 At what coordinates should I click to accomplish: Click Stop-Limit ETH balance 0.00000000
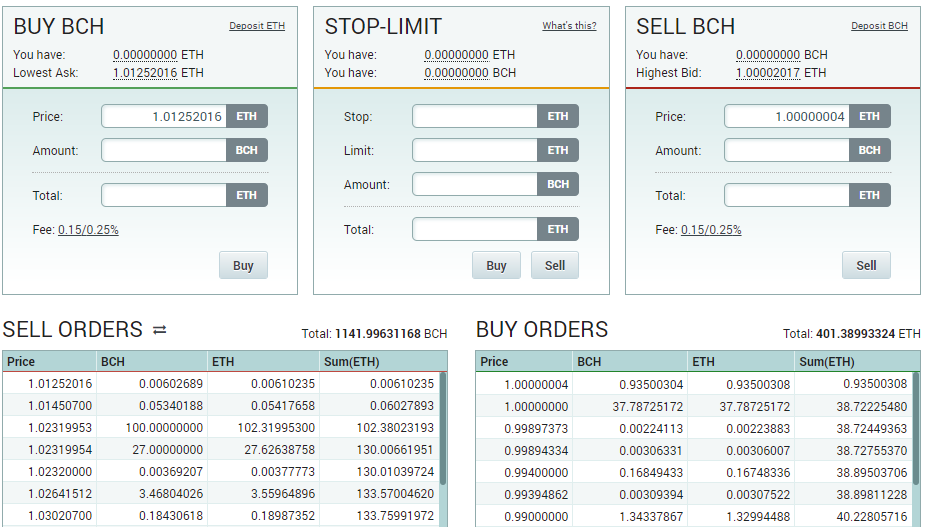coord(457,55)
